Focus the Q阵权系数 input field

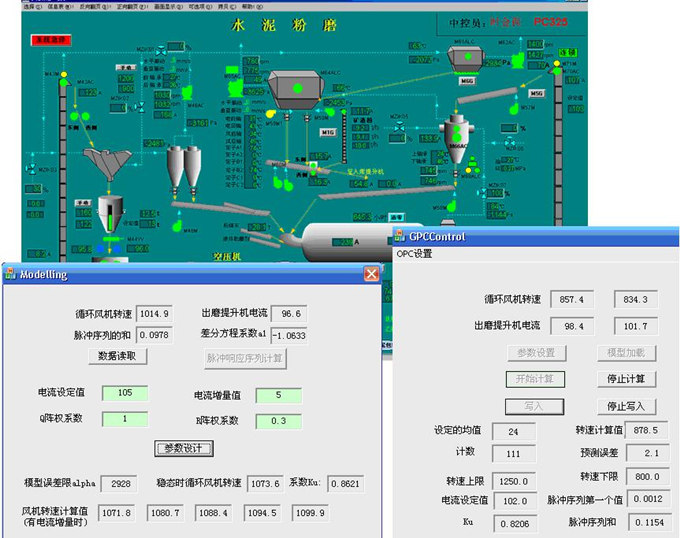point(124,419)
